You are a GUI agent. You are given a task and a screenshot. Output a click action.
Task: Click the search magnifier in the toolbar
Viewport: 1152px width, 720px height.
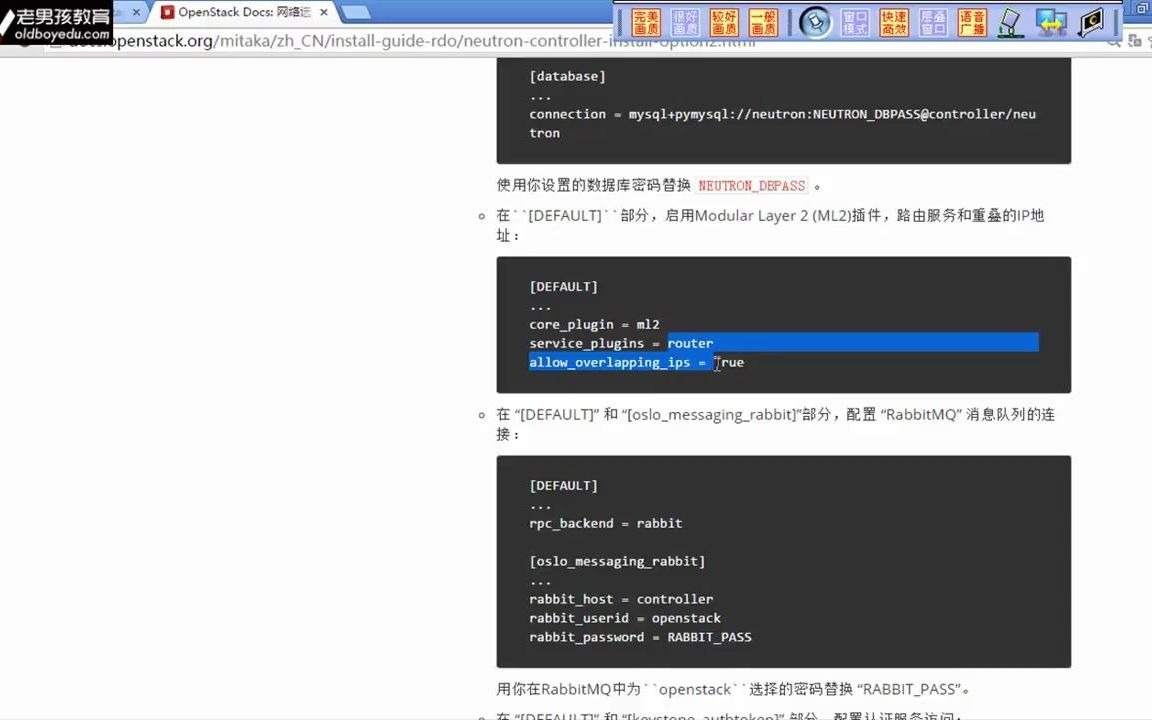(x=1113, y=44)
